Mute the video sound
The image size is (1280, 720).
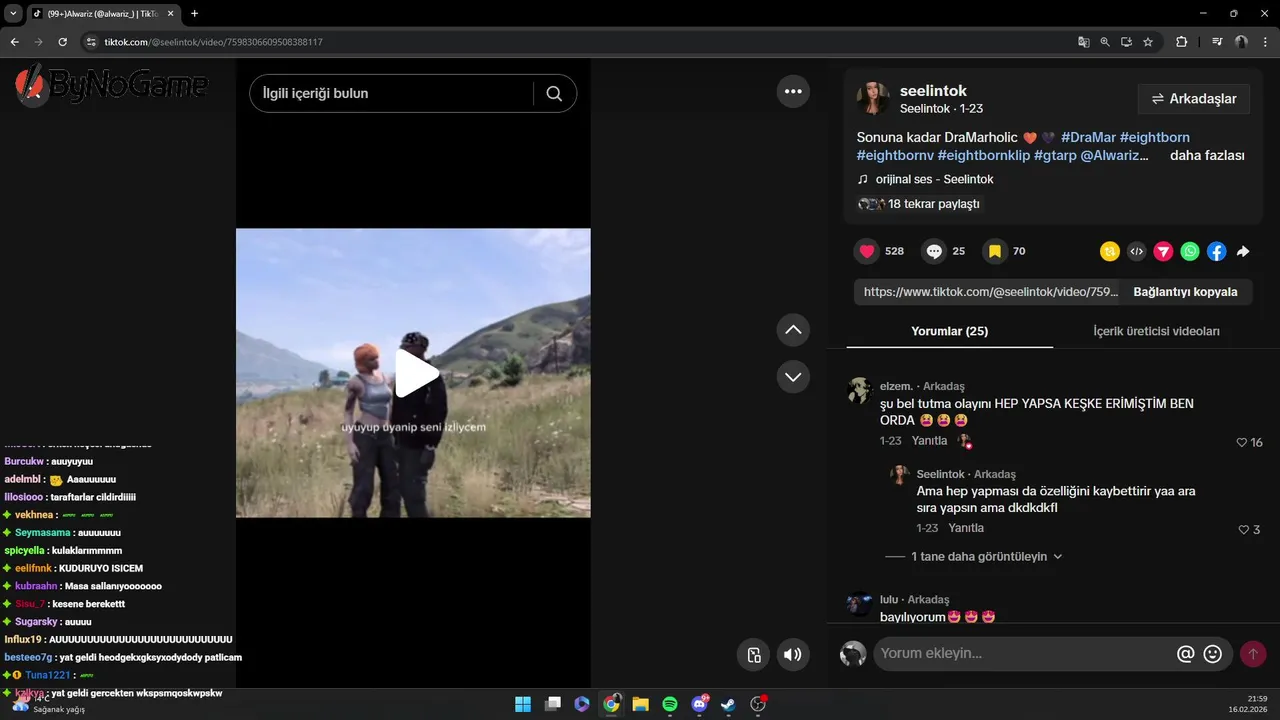[x=793, y=655]
